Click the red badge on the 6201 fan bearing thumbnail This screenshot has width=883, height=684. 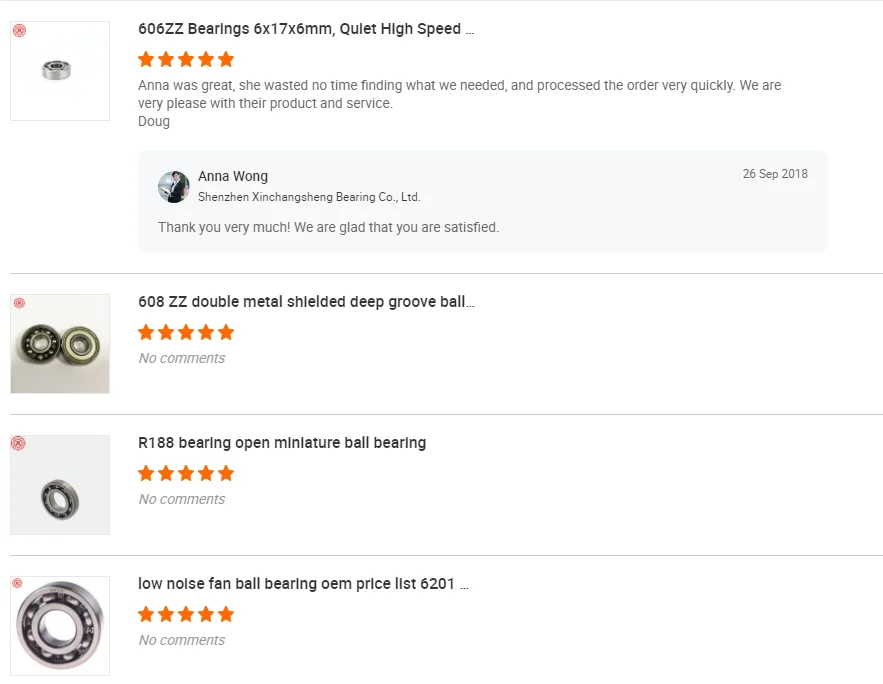pos(19,584)
